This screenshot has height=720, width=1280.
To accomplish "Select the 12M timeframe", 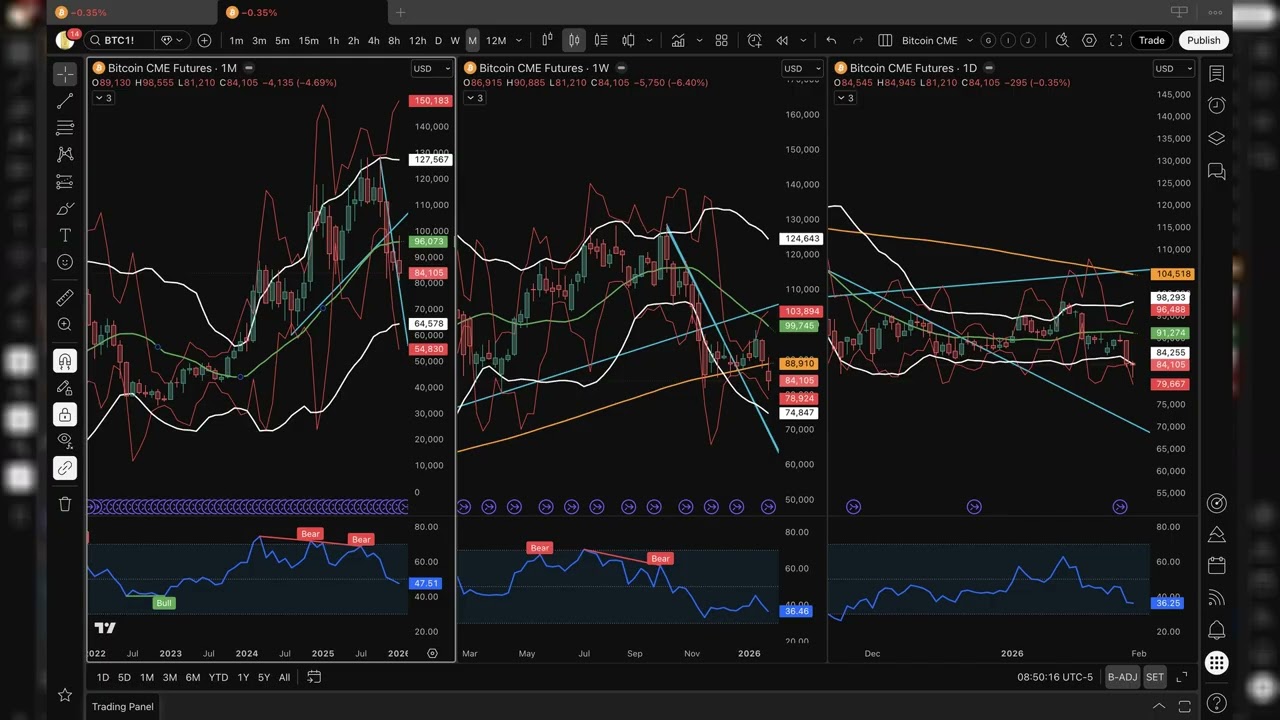I will 496,40.
